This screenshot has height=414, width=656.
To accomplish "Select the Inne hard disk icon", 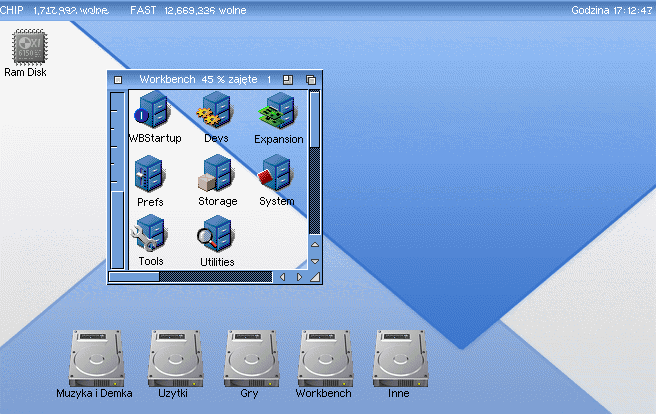I will click(x=400, y=358).
